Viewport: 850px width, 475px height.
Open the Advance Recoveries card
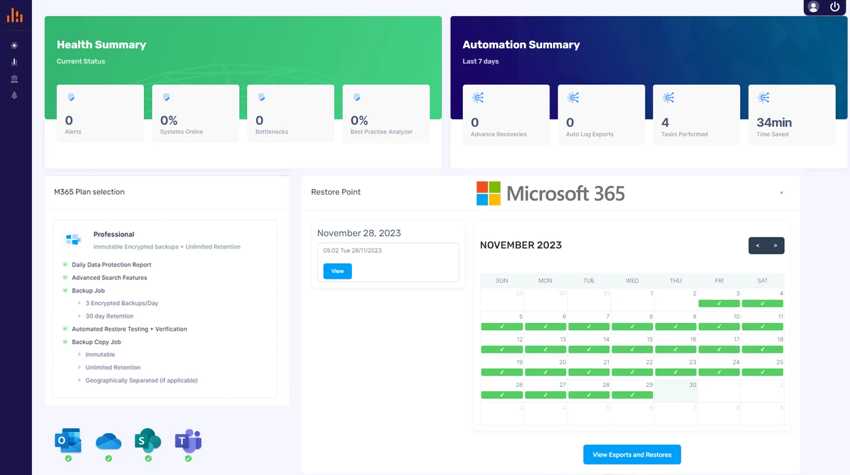tap(506, 114)
